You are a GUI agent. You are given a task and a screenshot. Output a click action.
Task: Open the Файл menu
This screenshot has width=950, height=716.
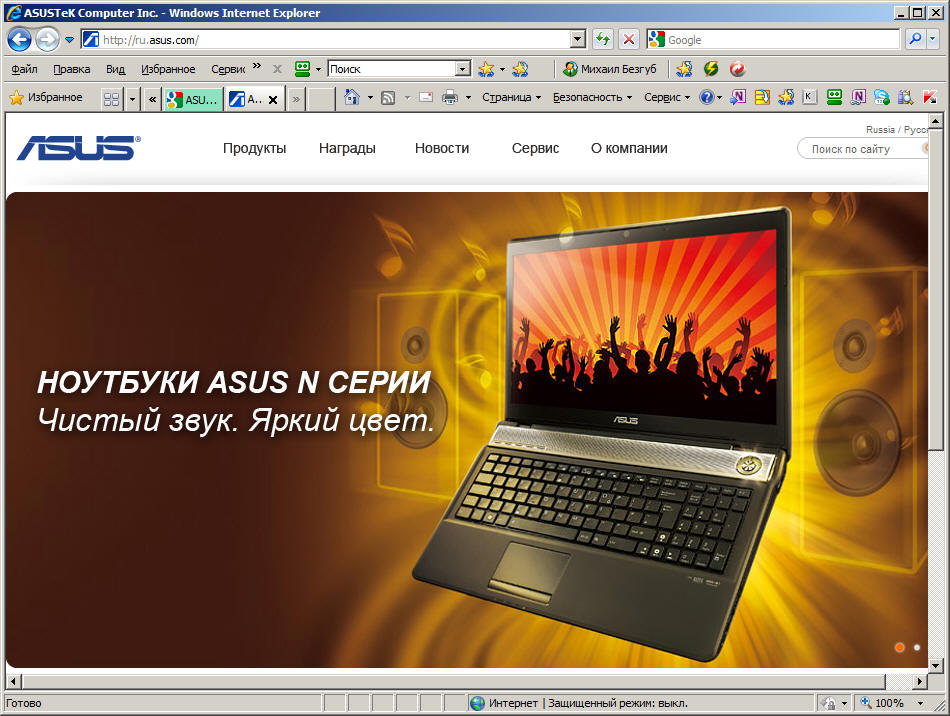pyautogui.click(x=24, y=69)
